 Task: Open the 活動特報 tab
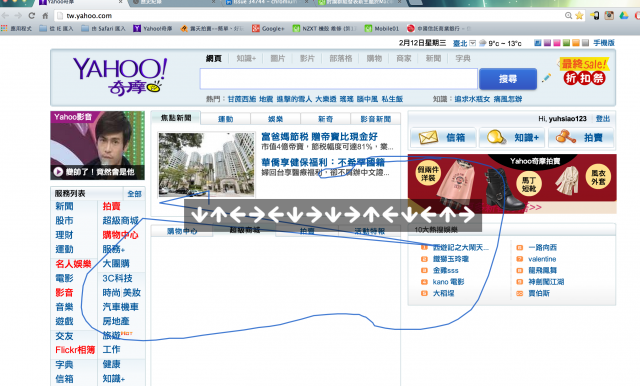(x=369, y=231)
